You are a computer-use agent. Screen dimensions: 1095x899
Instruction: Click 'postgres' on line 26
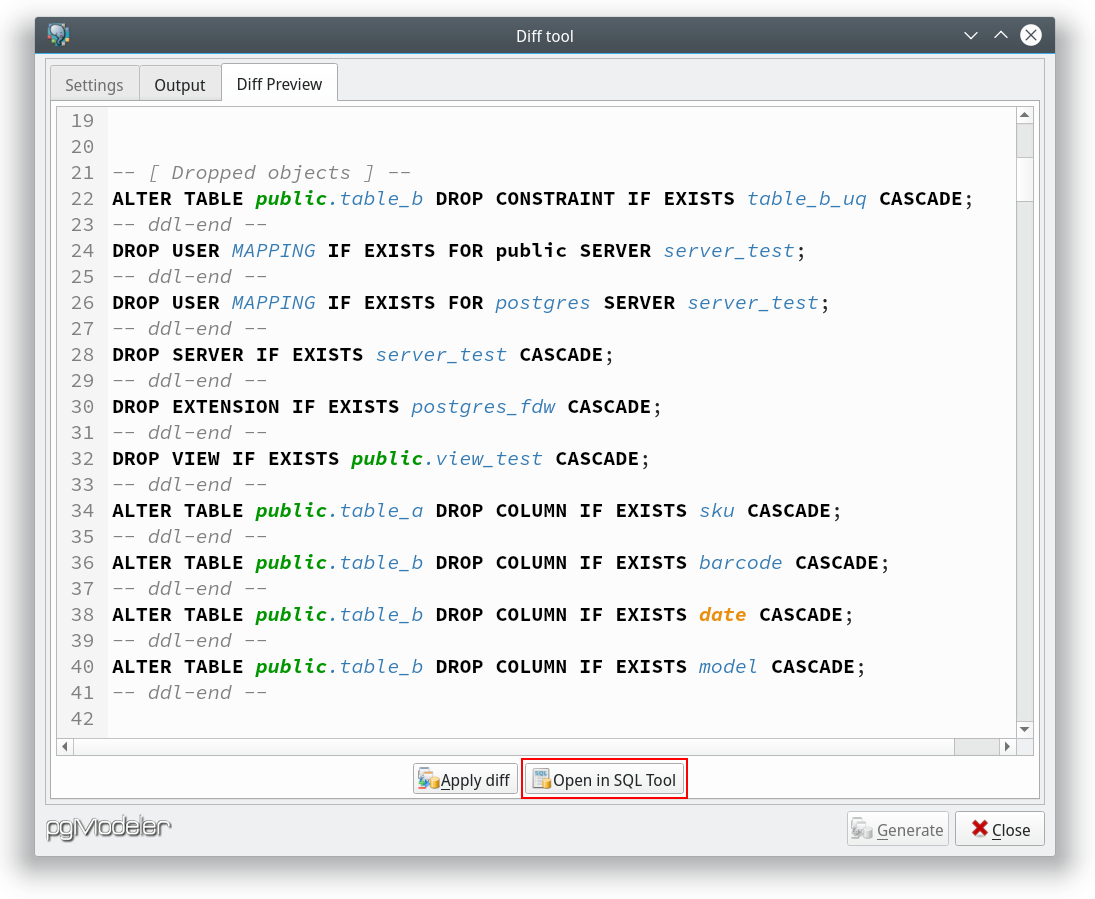tap(543, 303)
